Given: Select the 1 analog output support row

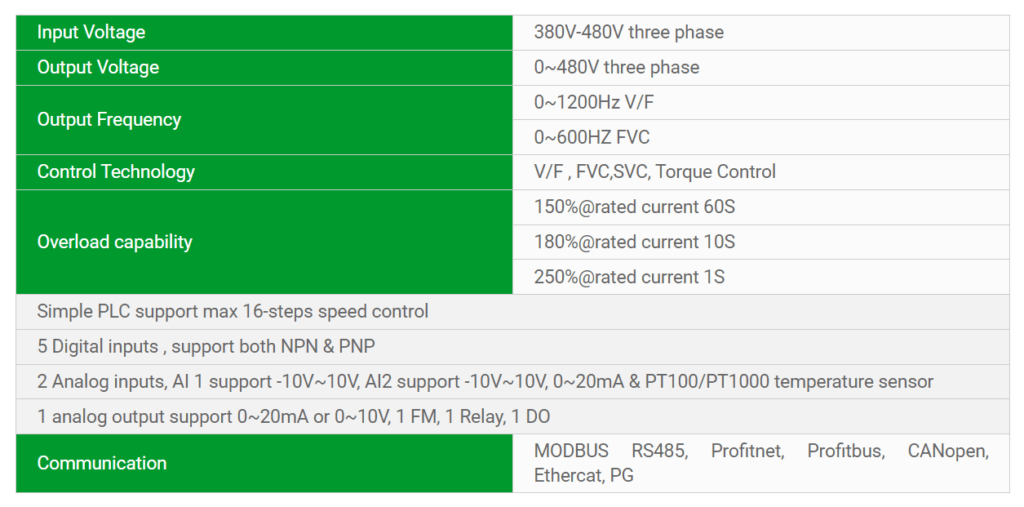Looking at the screenshot, I should [x=293, y=416].
